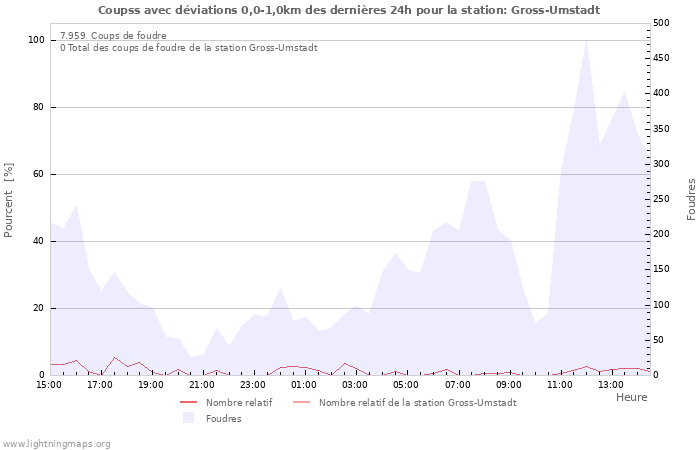
Task: Select the '7.959 Coups de foudre' text
Action: [x=113, y=36]
